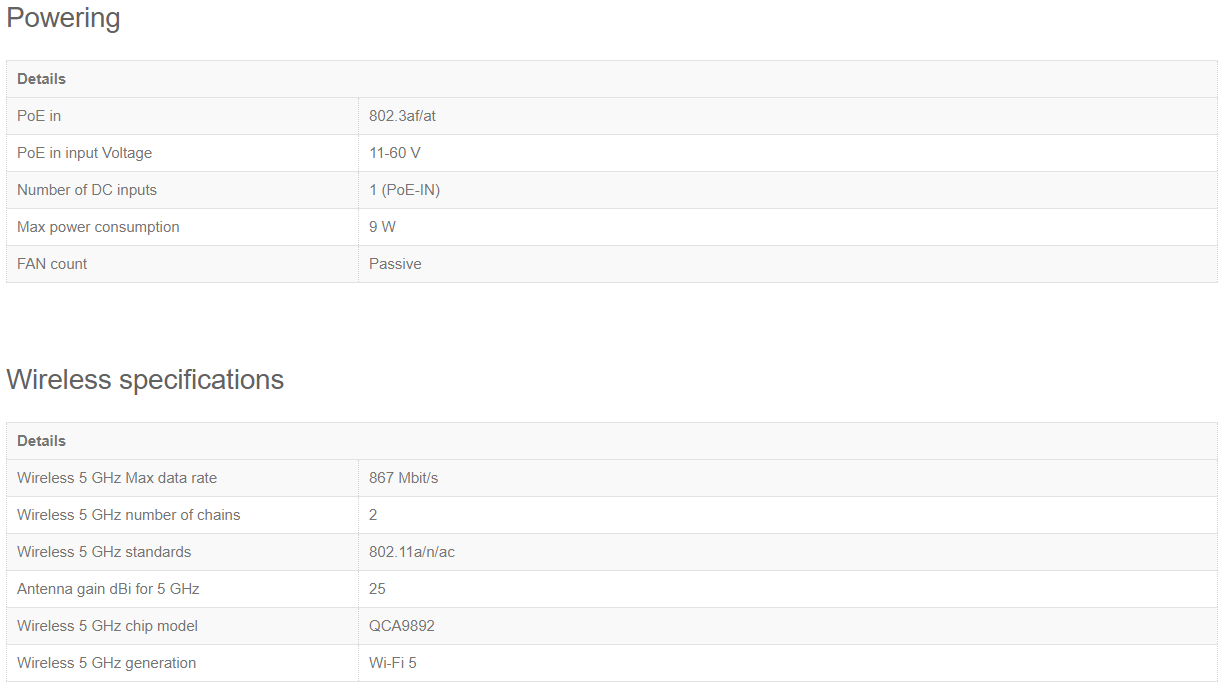Select Wireless 5 GHz Max data rate label
Viewport: 1227px width, 689px height.
point(117,478)
